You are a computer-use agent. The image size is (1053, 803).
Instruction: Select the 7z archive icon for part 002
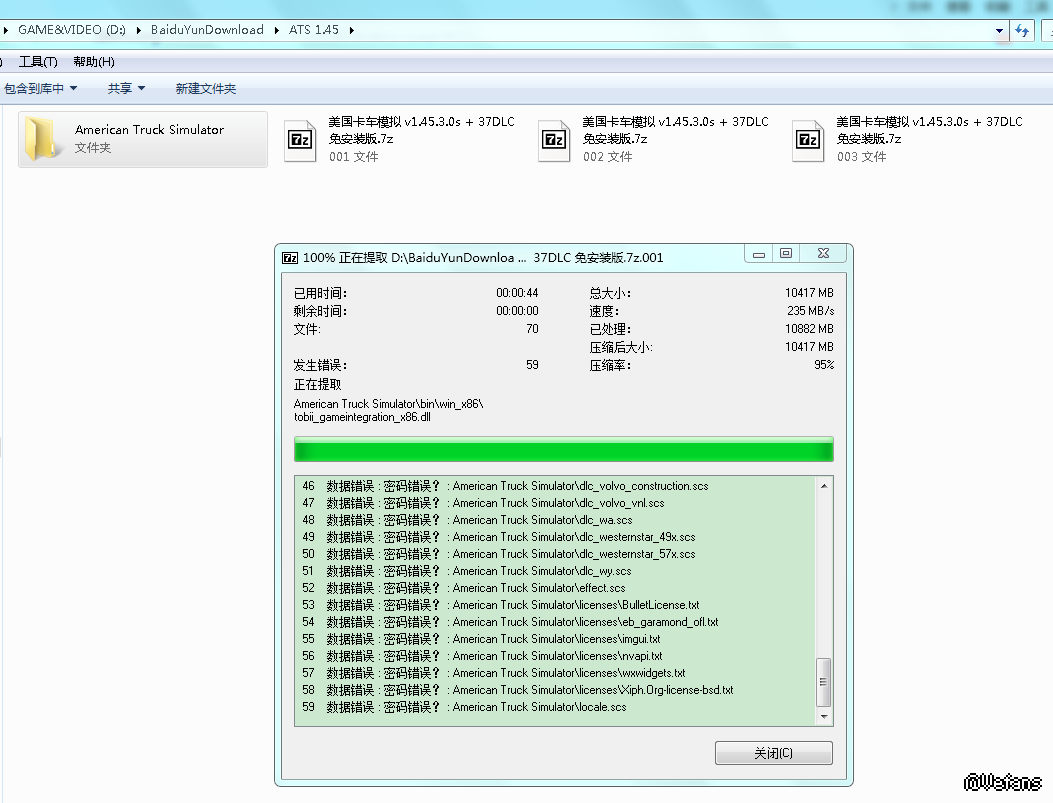[x=553, y=140]
